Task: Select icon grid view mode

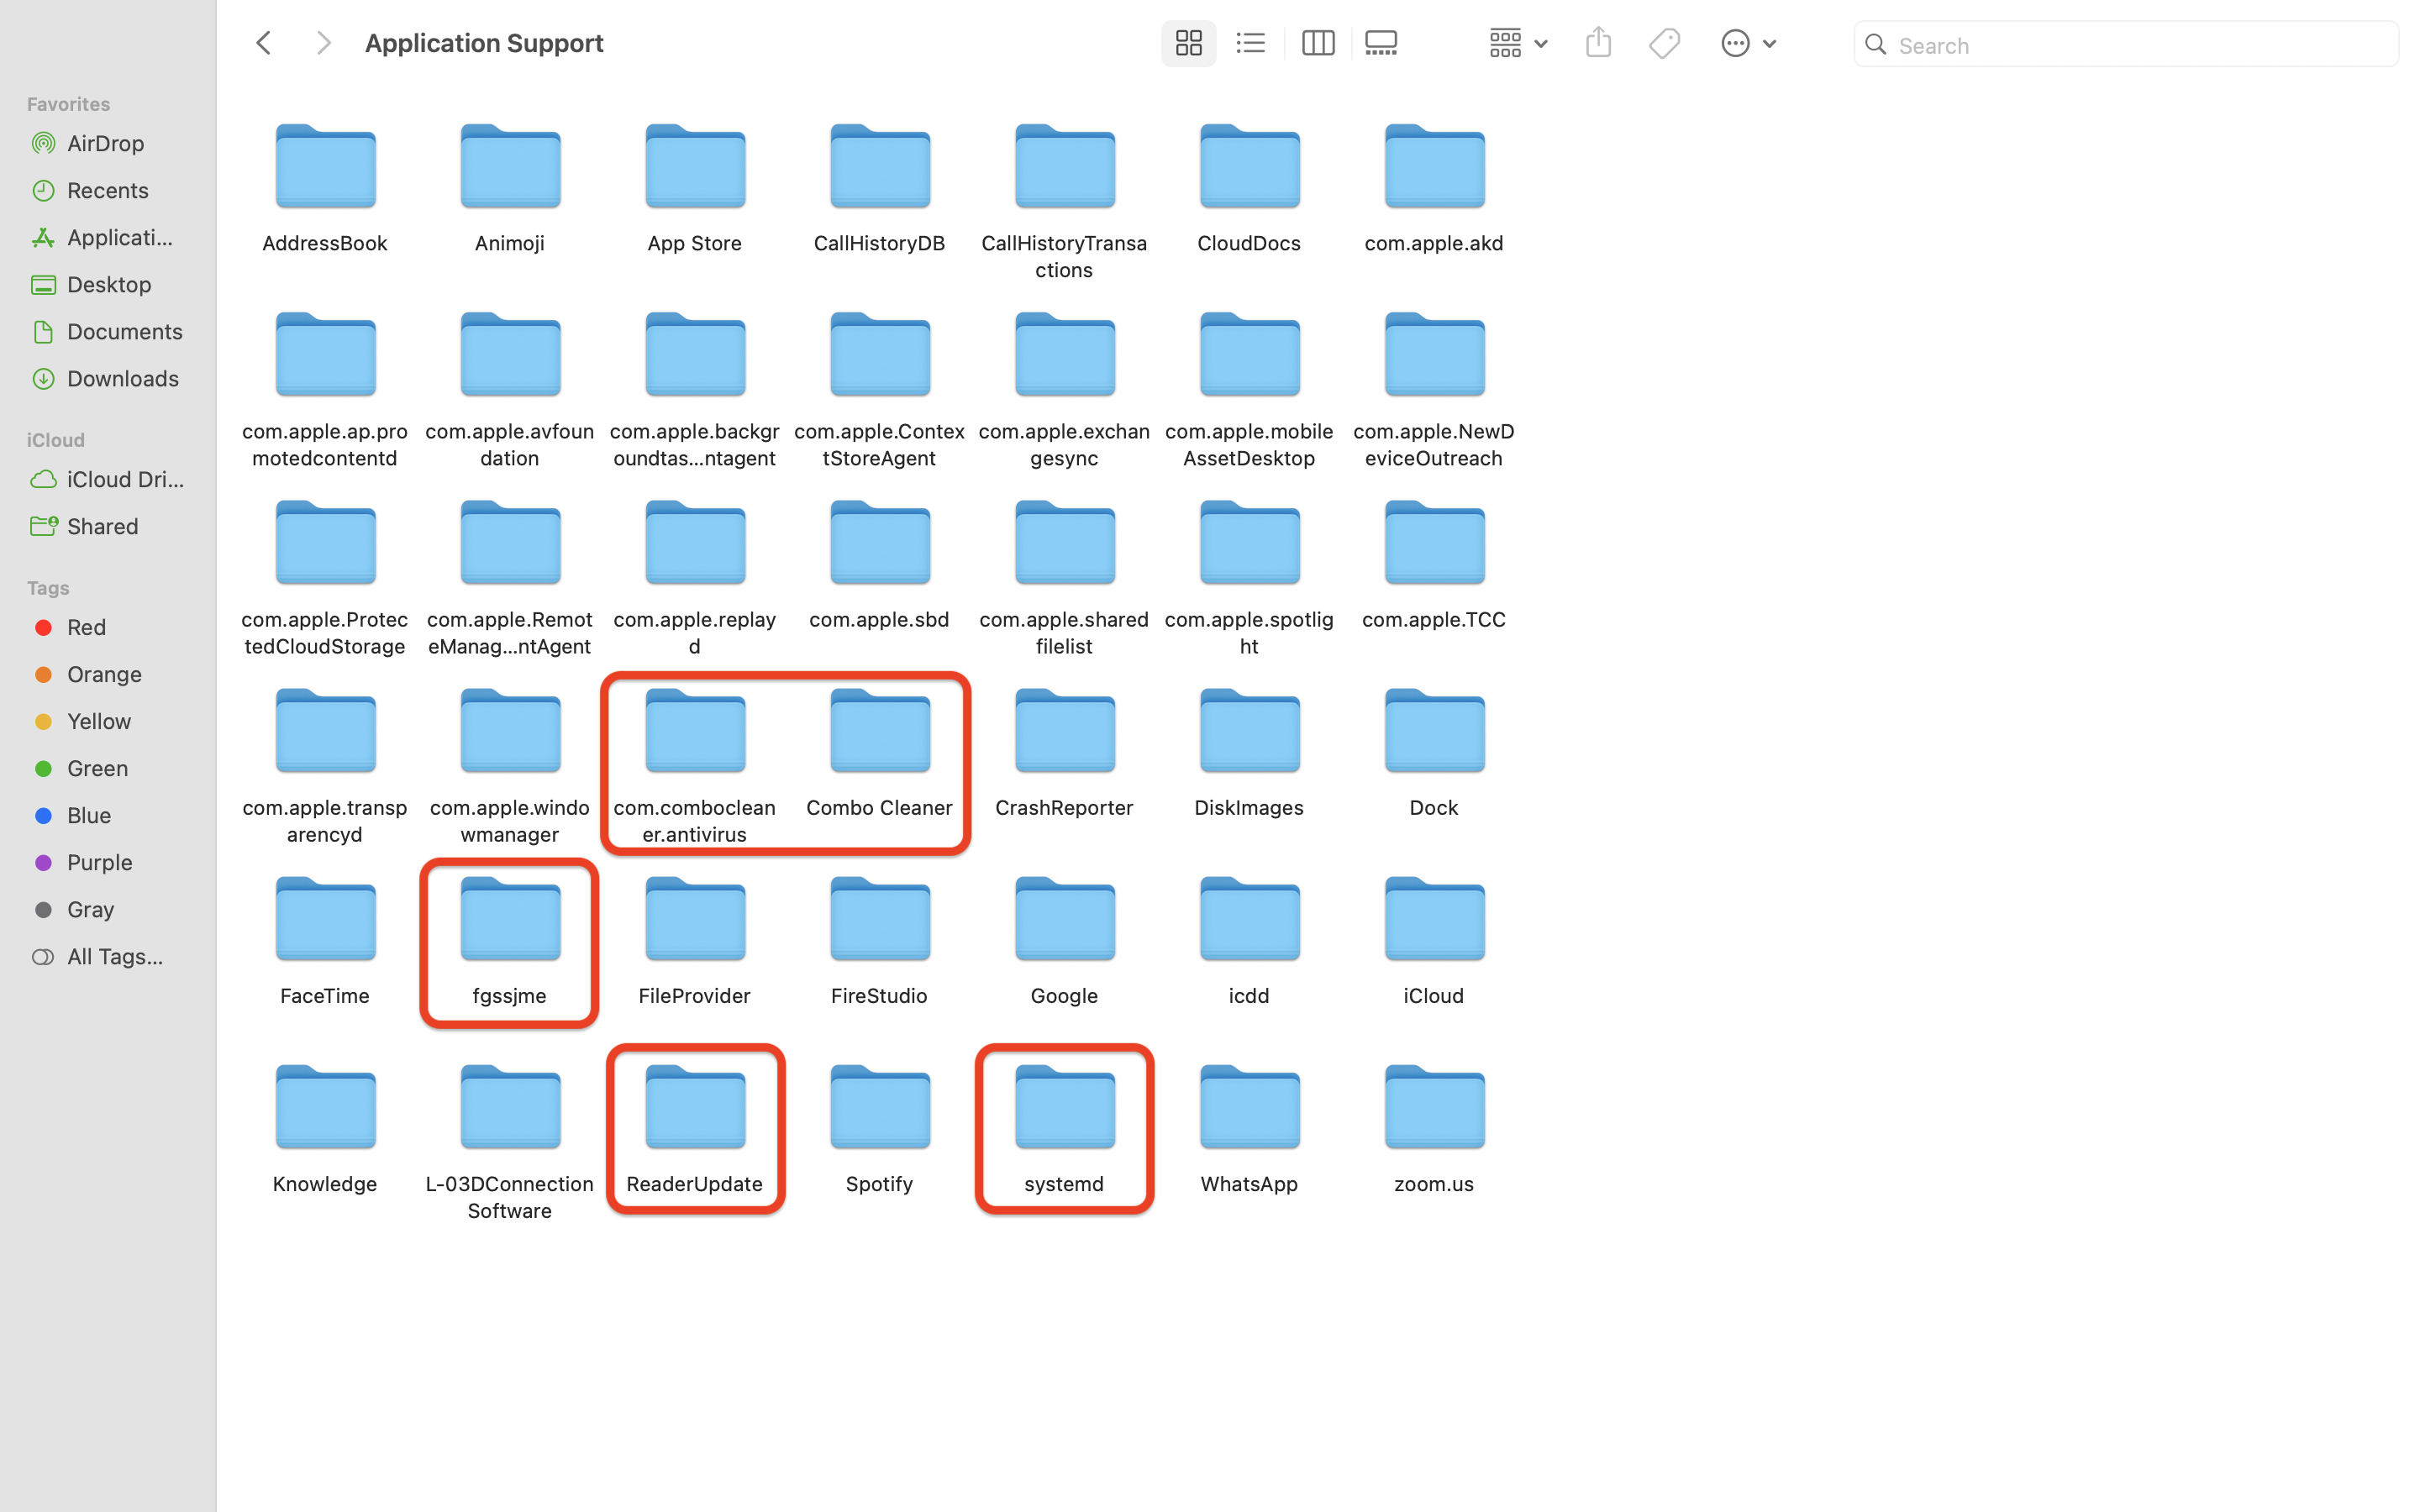Action: tap(1188, 43)
